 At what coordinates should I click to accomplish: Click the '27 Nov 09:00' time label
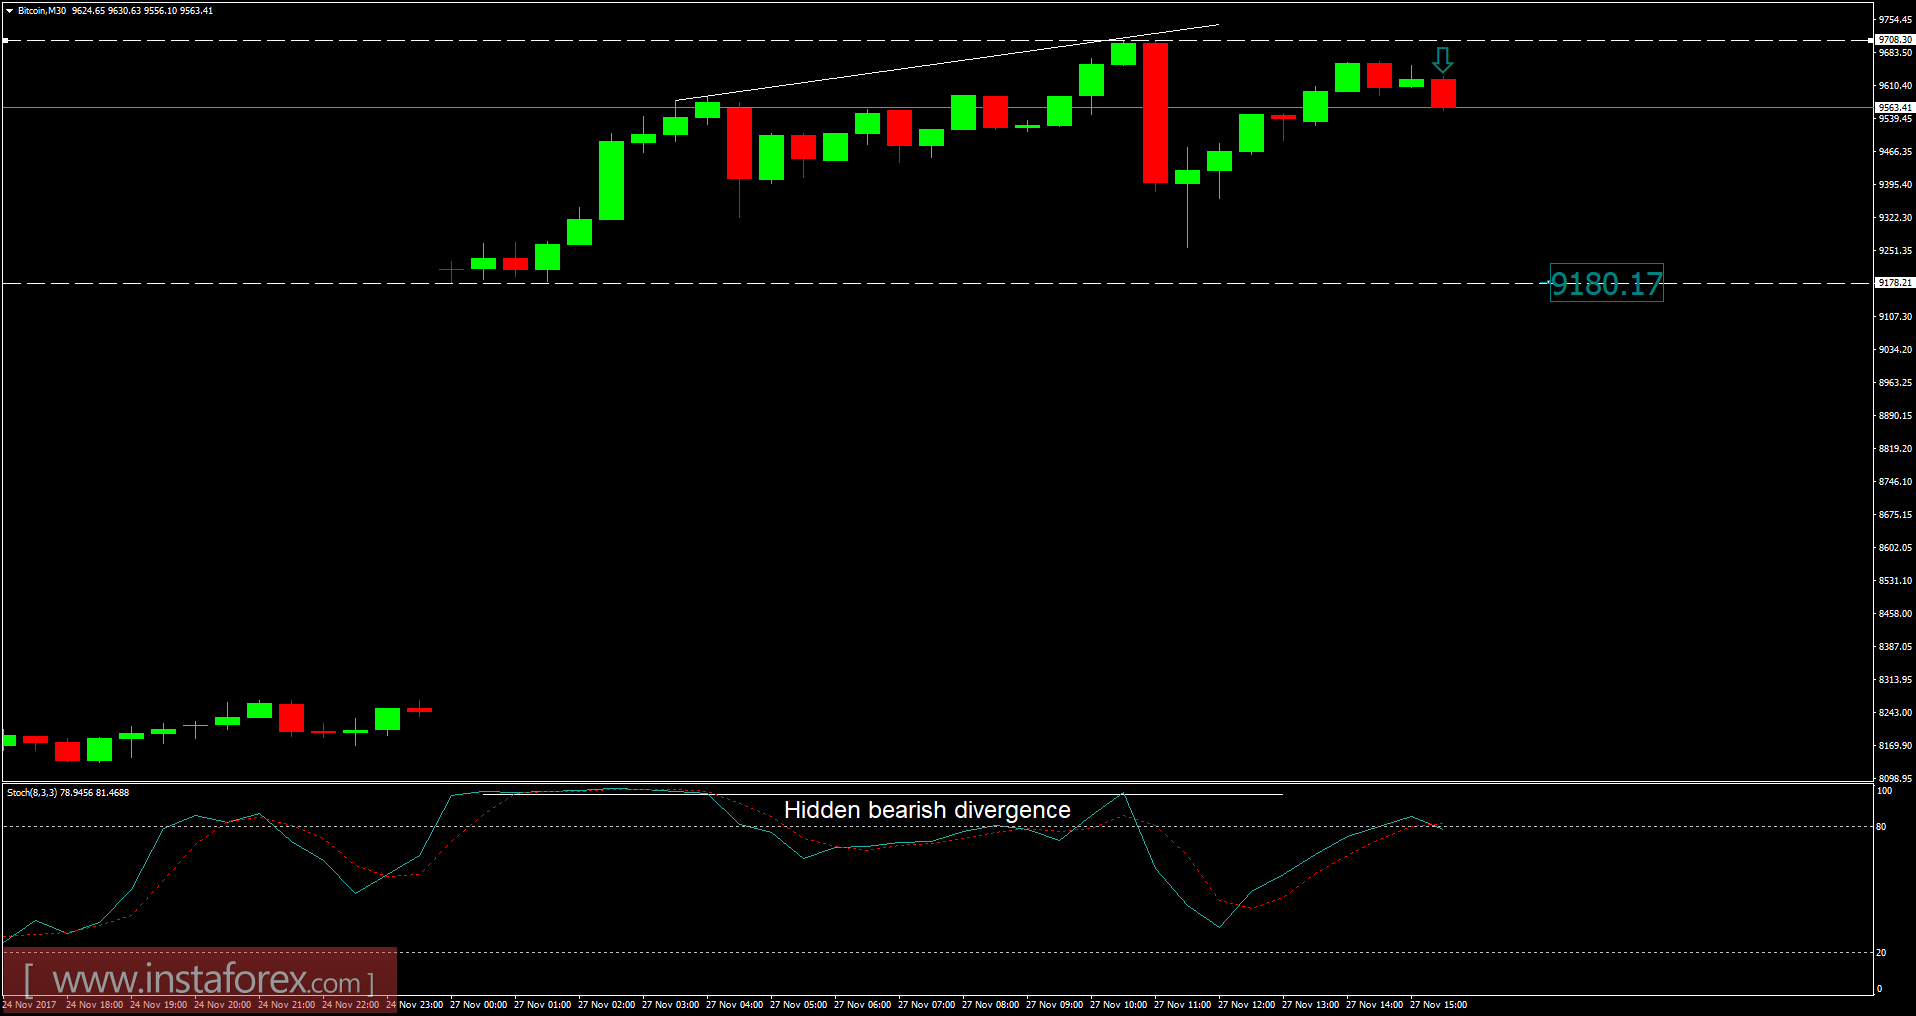(x=1054, y=1005)
